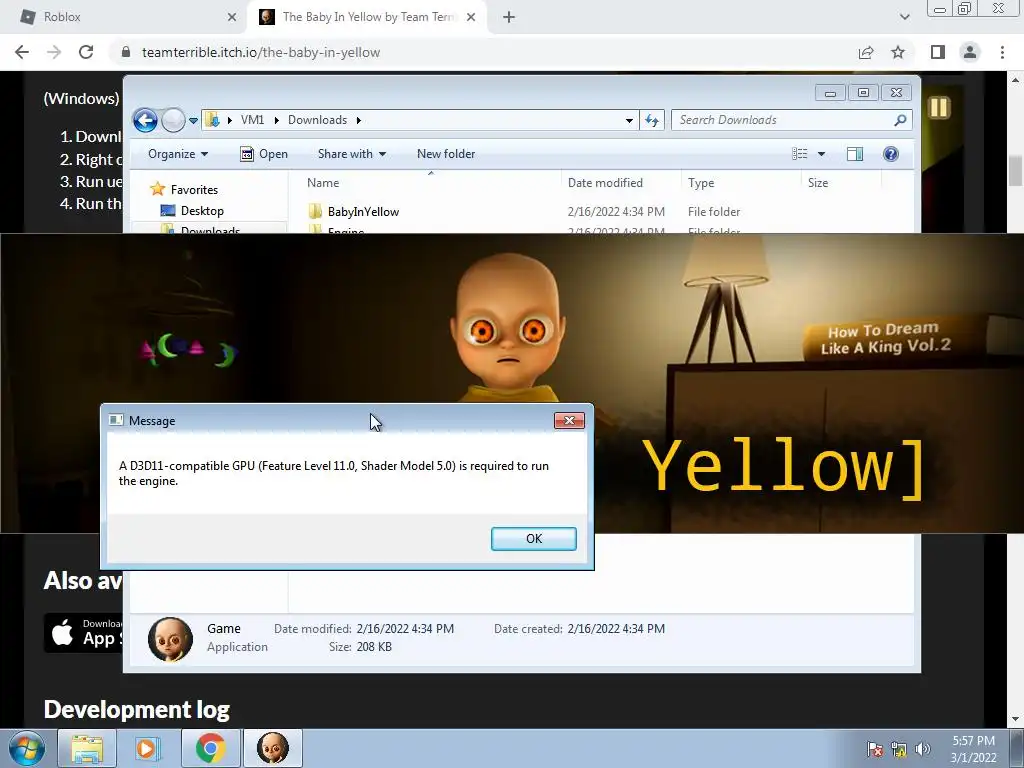This screenshot has width=1024, height=768.
Task: Open the Windows Start menu
Action: click(x=27, y=748)
